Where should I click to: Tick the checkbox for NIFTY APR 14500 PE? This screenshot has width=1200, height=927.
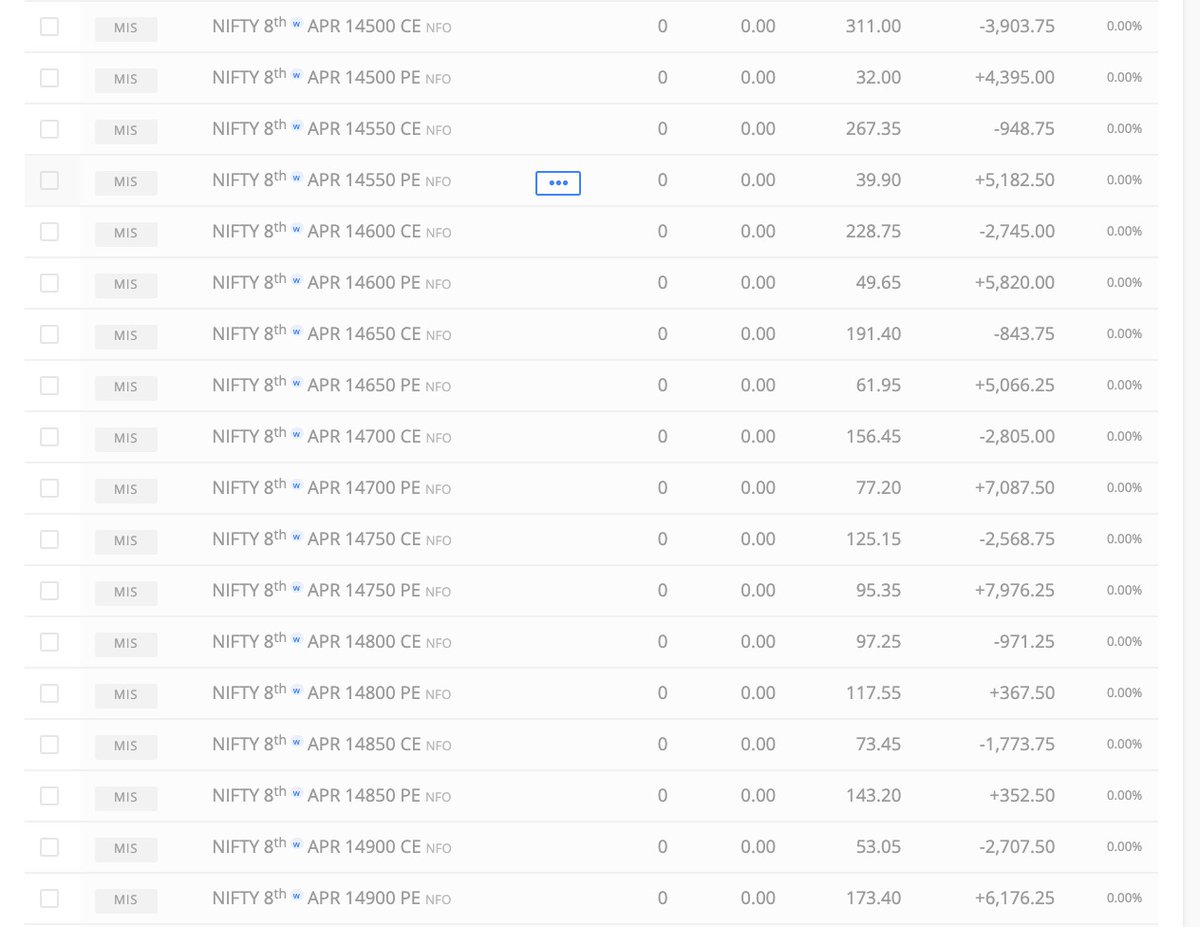tap(49, 77)
